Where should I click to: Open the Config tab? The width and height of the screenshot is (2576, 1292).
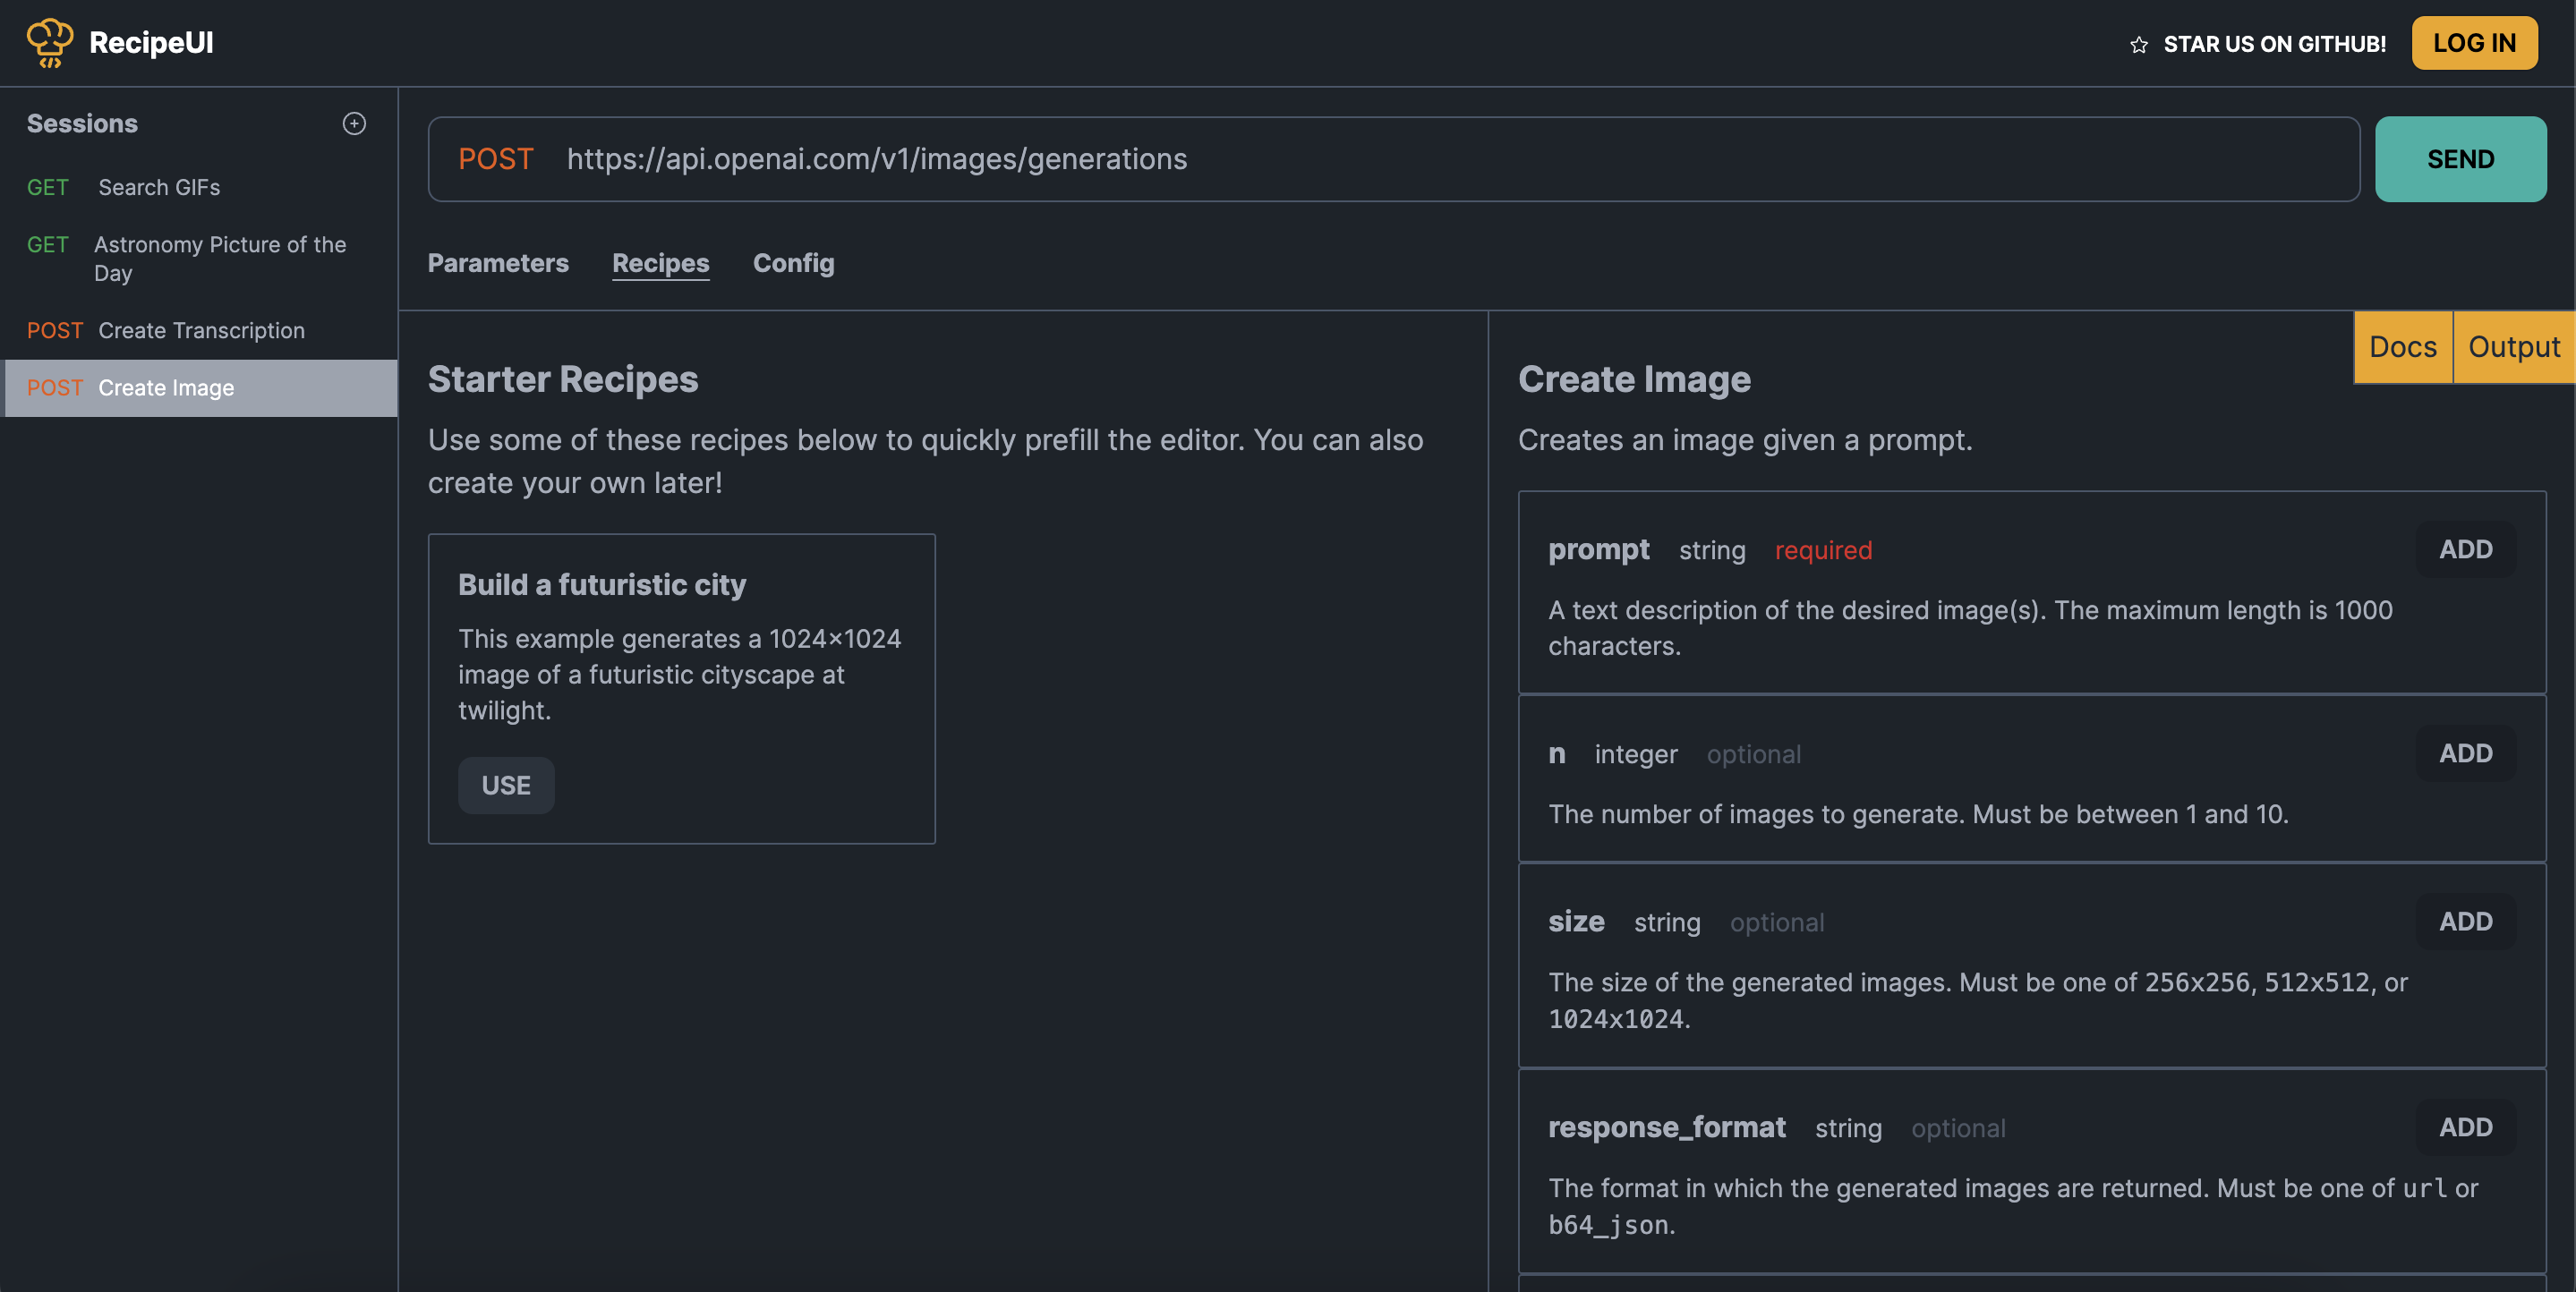point(793,263)
